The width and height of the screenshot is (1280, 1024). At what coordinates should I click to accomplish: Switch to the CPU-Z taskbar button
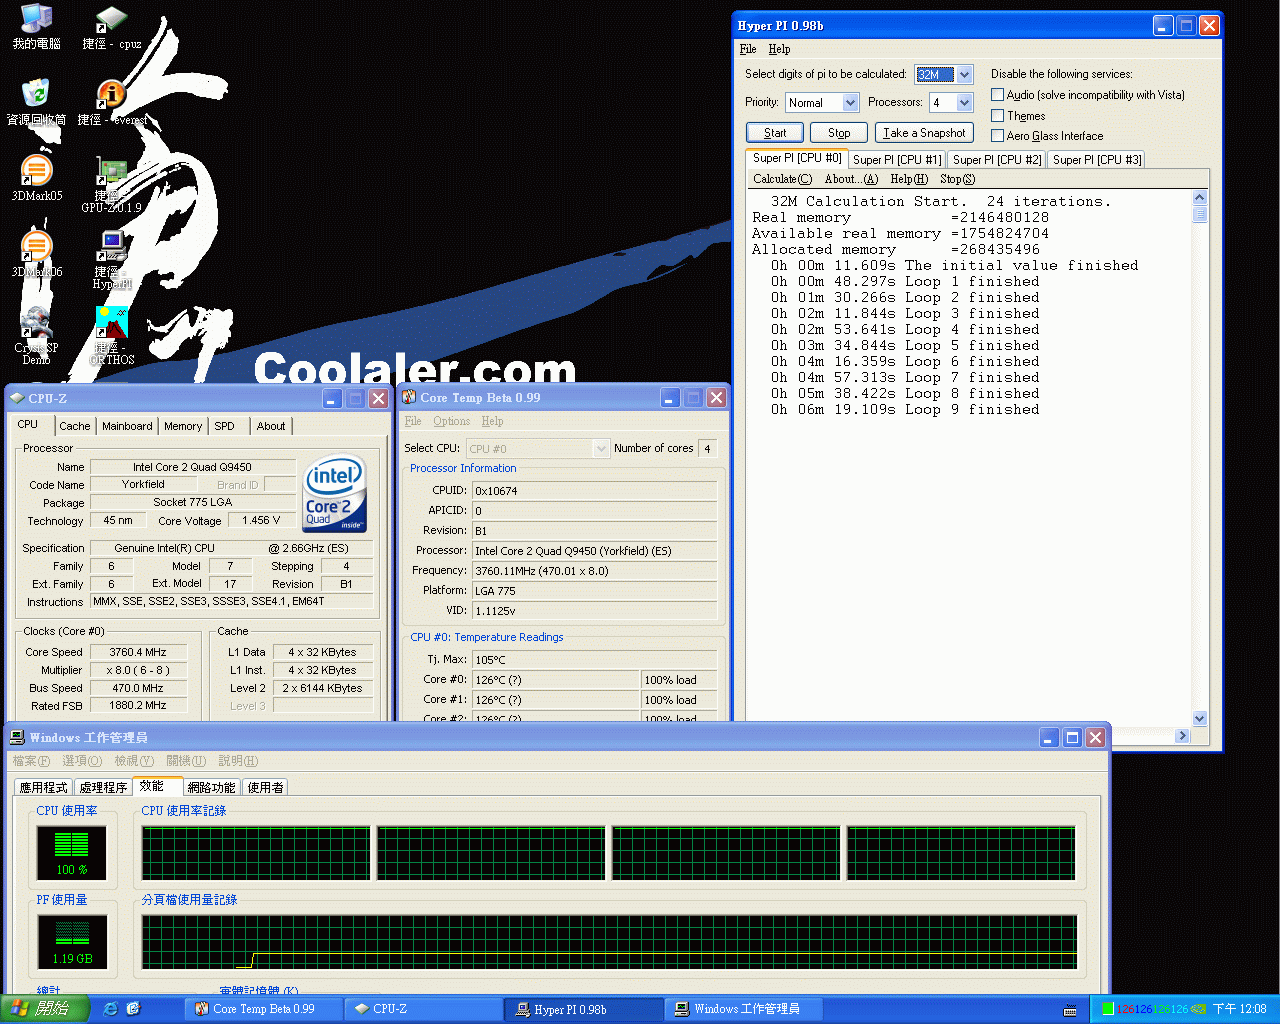424,1009
